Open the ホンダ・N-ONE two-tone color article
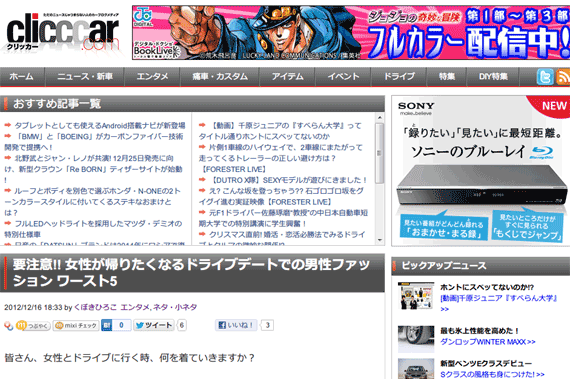The image size is (570, 379). click(92, 202)
